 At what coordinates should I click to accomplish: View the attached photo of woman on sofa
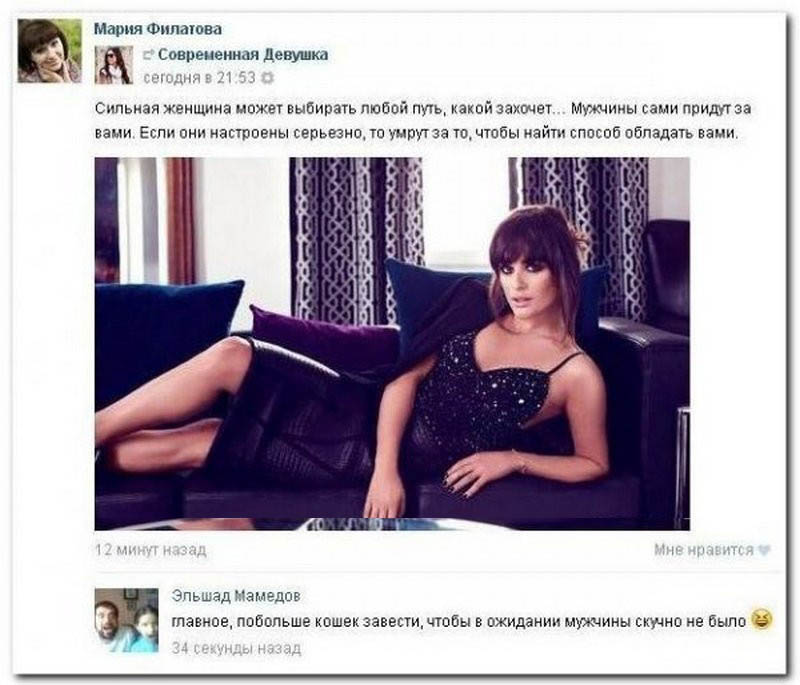point(392,344)
